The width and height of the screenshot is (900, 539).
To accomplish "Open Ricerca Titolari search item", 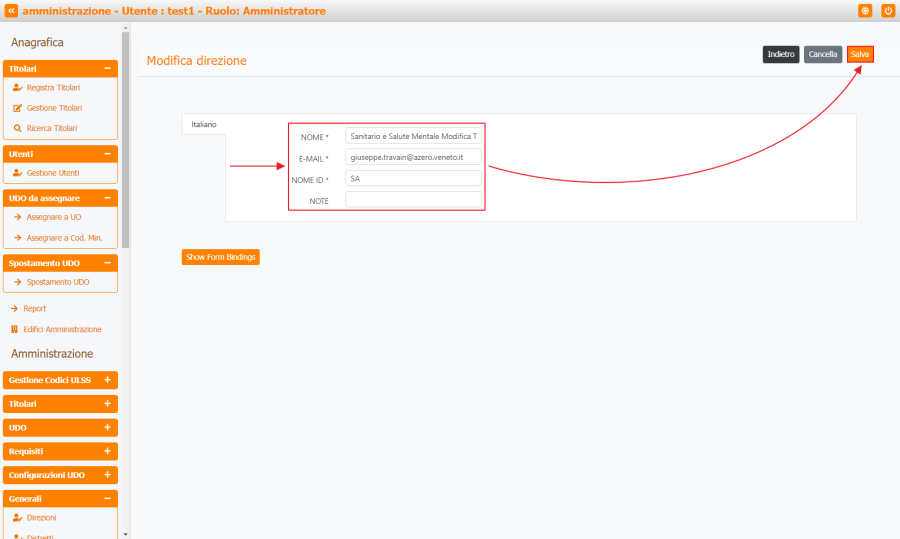I will point(51,128).
